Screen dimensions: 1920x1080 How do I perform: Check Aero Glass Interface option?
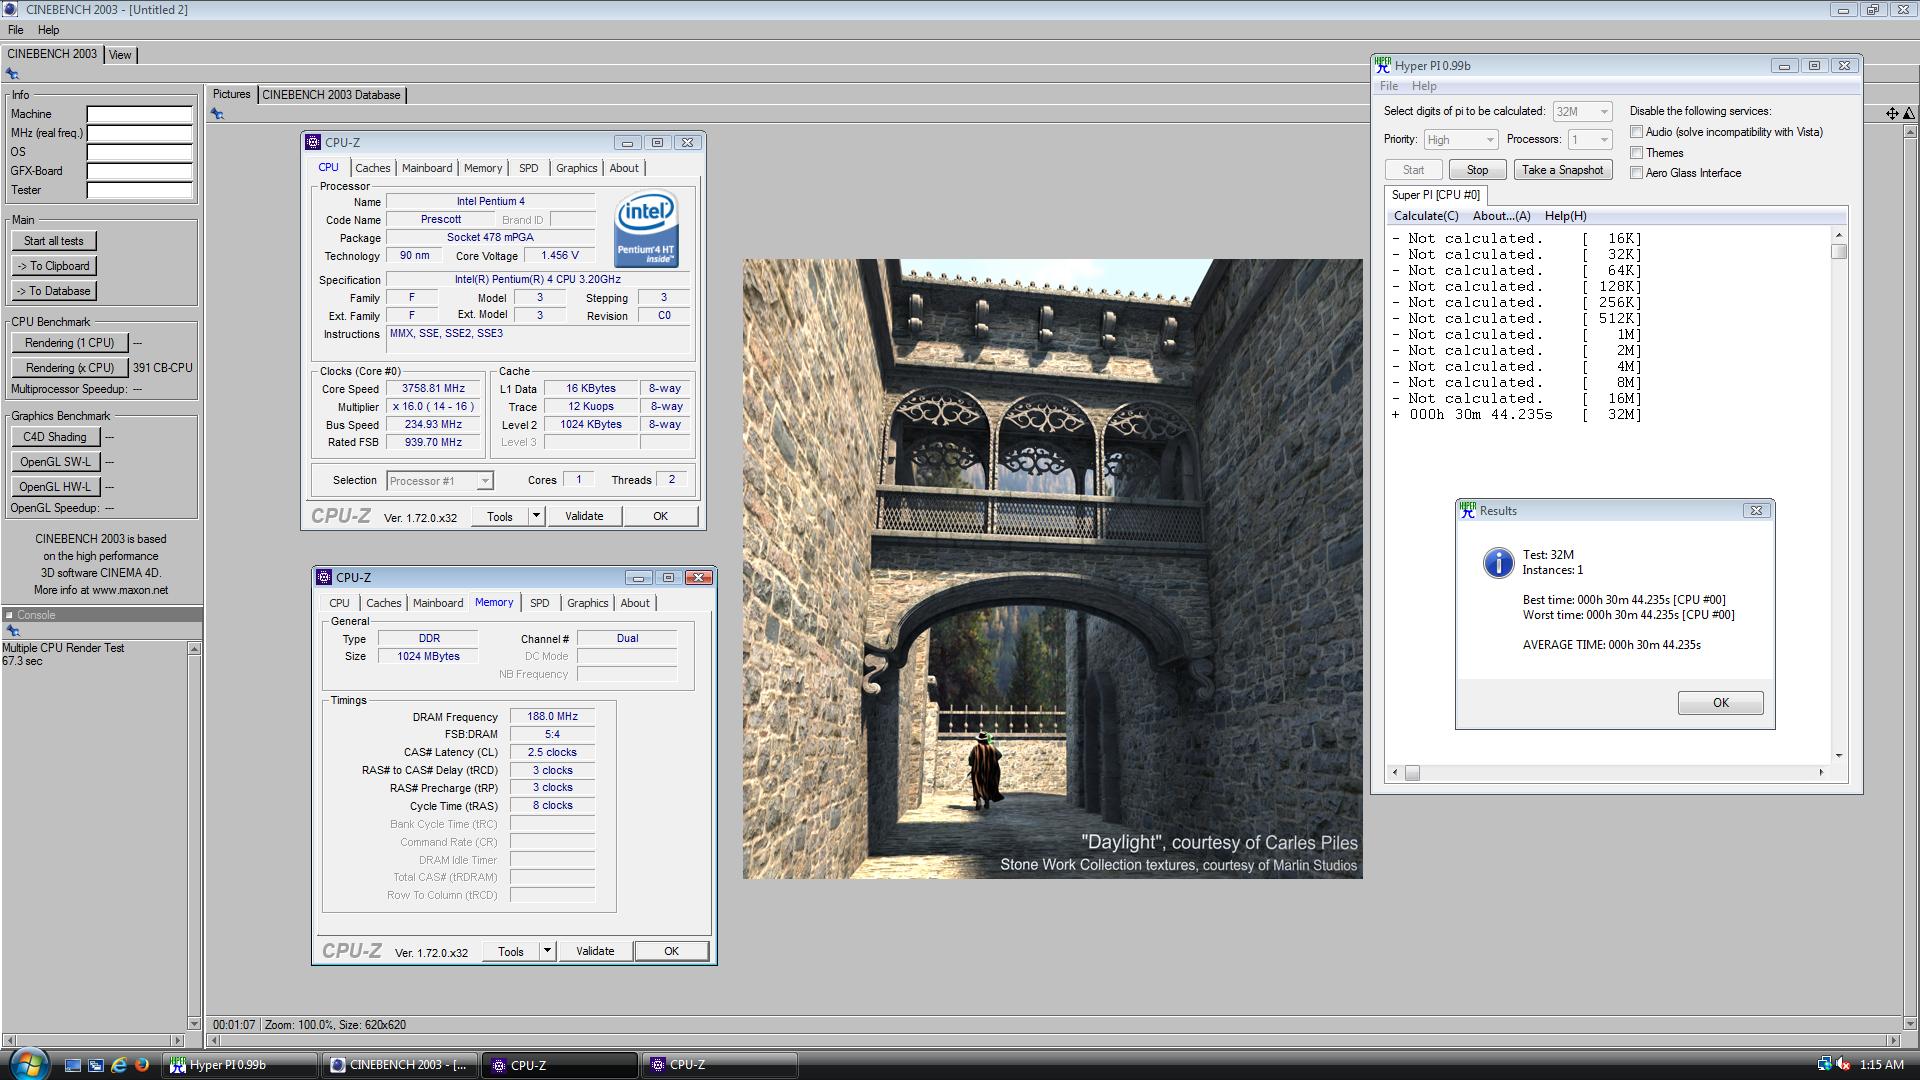[x=1636, y=173]
